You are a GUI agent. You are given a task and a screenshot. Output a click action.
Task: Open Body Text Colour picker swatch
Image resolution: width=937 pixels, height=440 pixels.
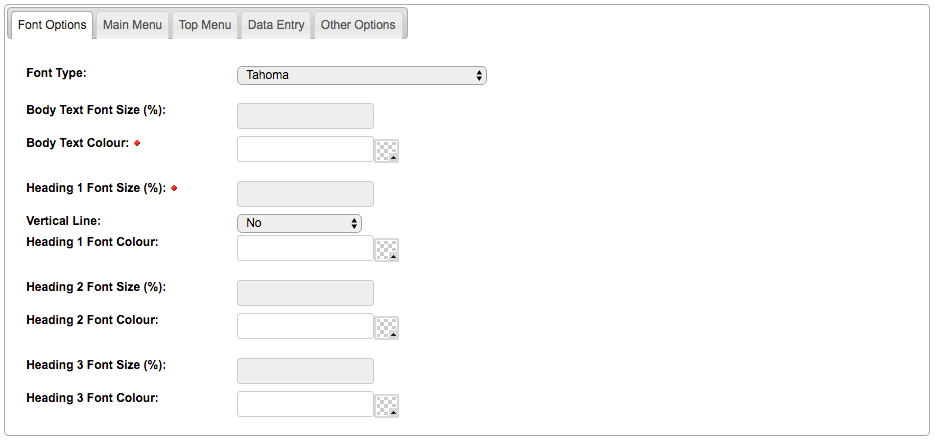[387, 151]
